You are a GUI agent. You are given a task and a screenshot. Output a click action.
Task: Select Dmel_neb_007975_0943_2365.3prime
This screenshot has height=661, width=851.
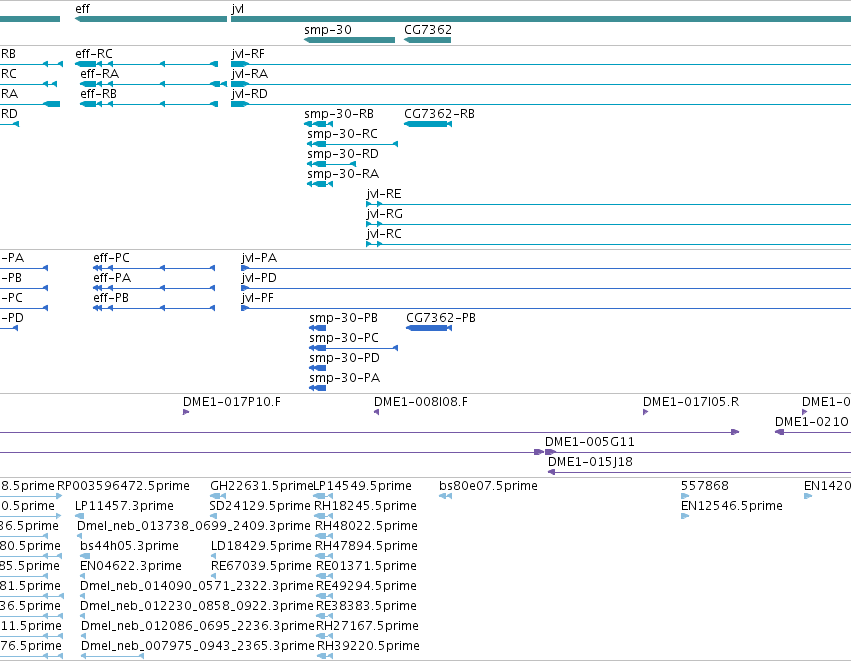(112, 656)
